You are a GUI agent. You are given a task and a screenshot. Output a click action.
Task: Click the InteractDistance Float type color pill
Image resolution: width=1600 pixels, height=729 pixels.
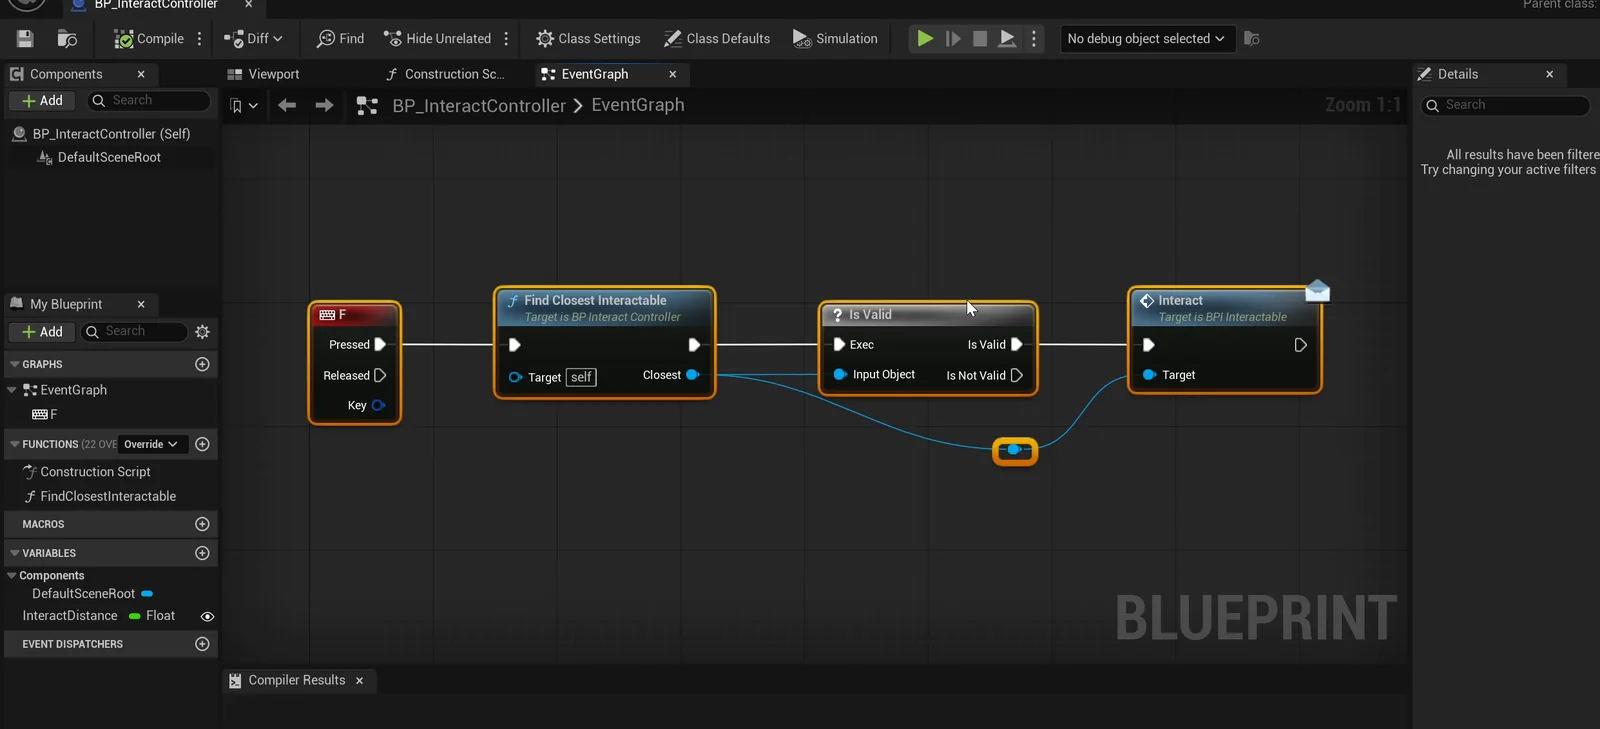135,616
